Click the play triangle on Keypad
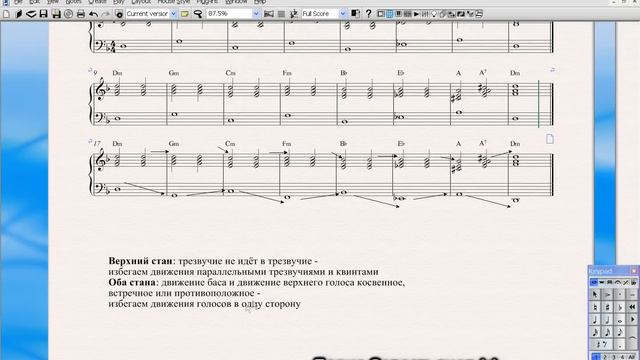640x360 pixels. point(632,319)
